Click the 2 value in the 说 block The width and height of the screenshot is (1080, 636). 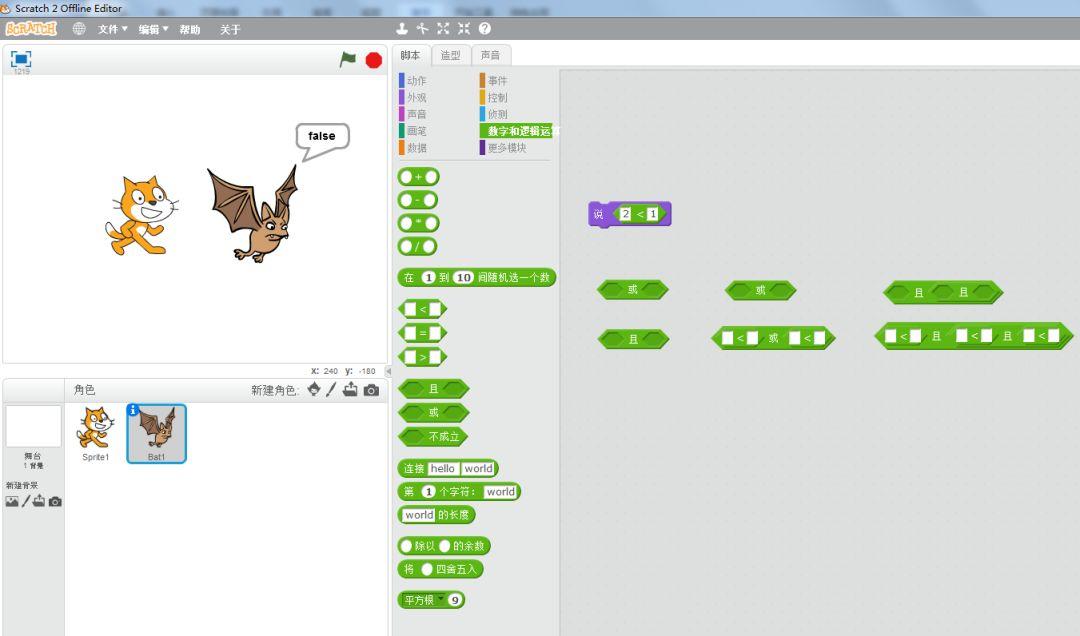coord(625,214)
